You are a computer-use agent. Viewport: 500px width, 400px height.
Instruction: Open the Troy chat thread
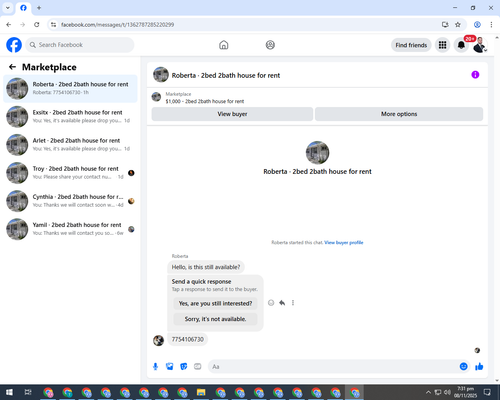(70, 173)
